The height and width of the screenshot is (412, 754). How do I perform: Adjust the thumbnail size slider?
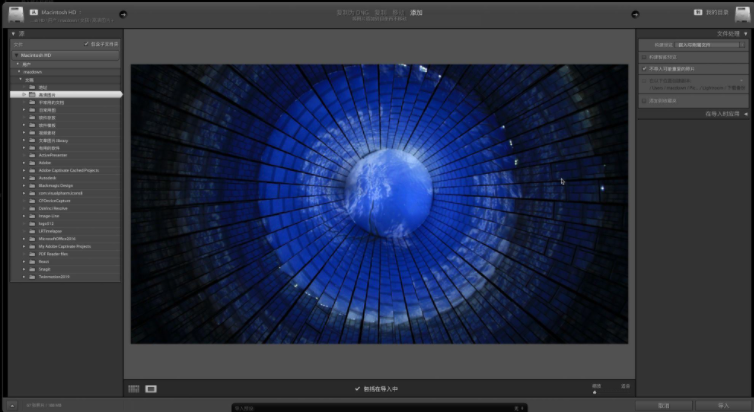tap(594, 391)
